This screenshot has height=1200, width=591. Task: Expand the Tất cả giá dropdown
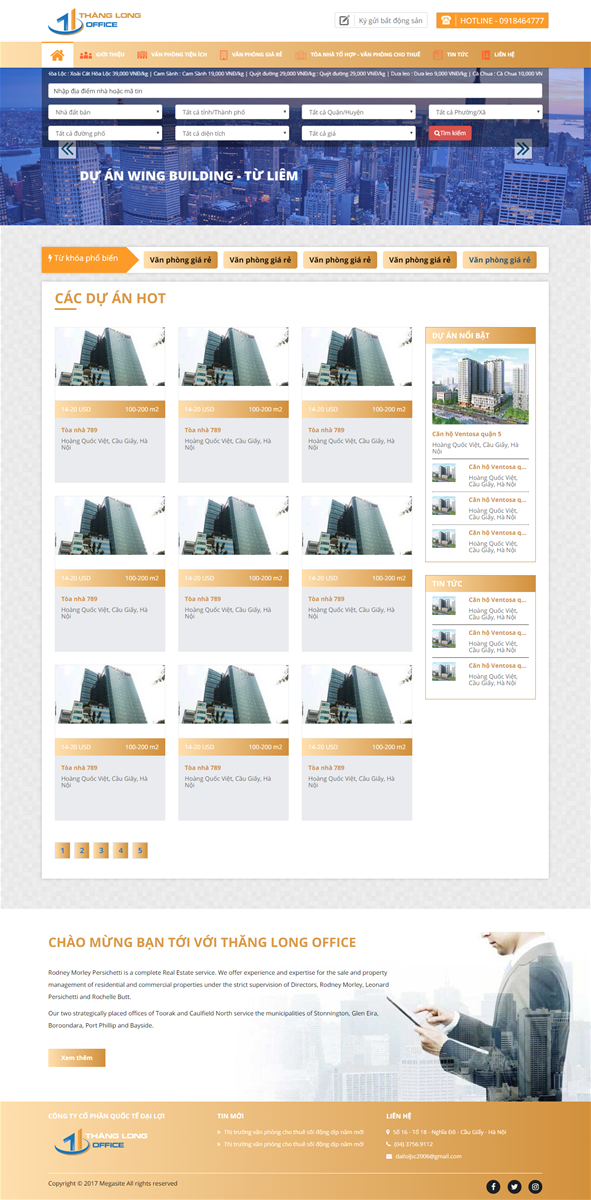(x=359, y=133)
